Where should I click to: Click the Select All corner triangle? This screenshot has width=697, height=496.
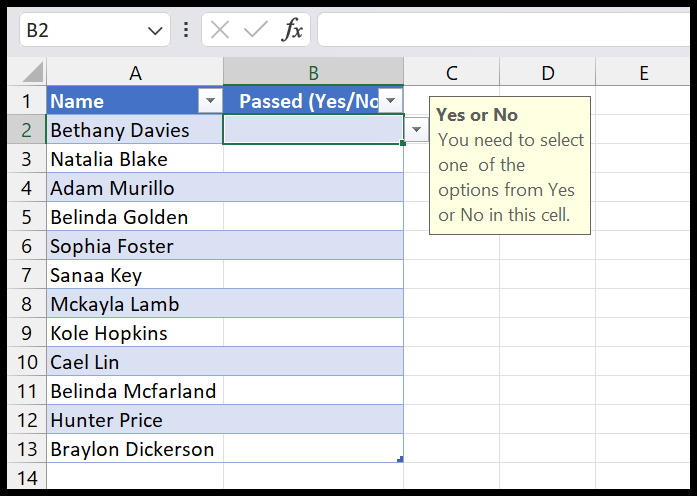click(32, 73)
